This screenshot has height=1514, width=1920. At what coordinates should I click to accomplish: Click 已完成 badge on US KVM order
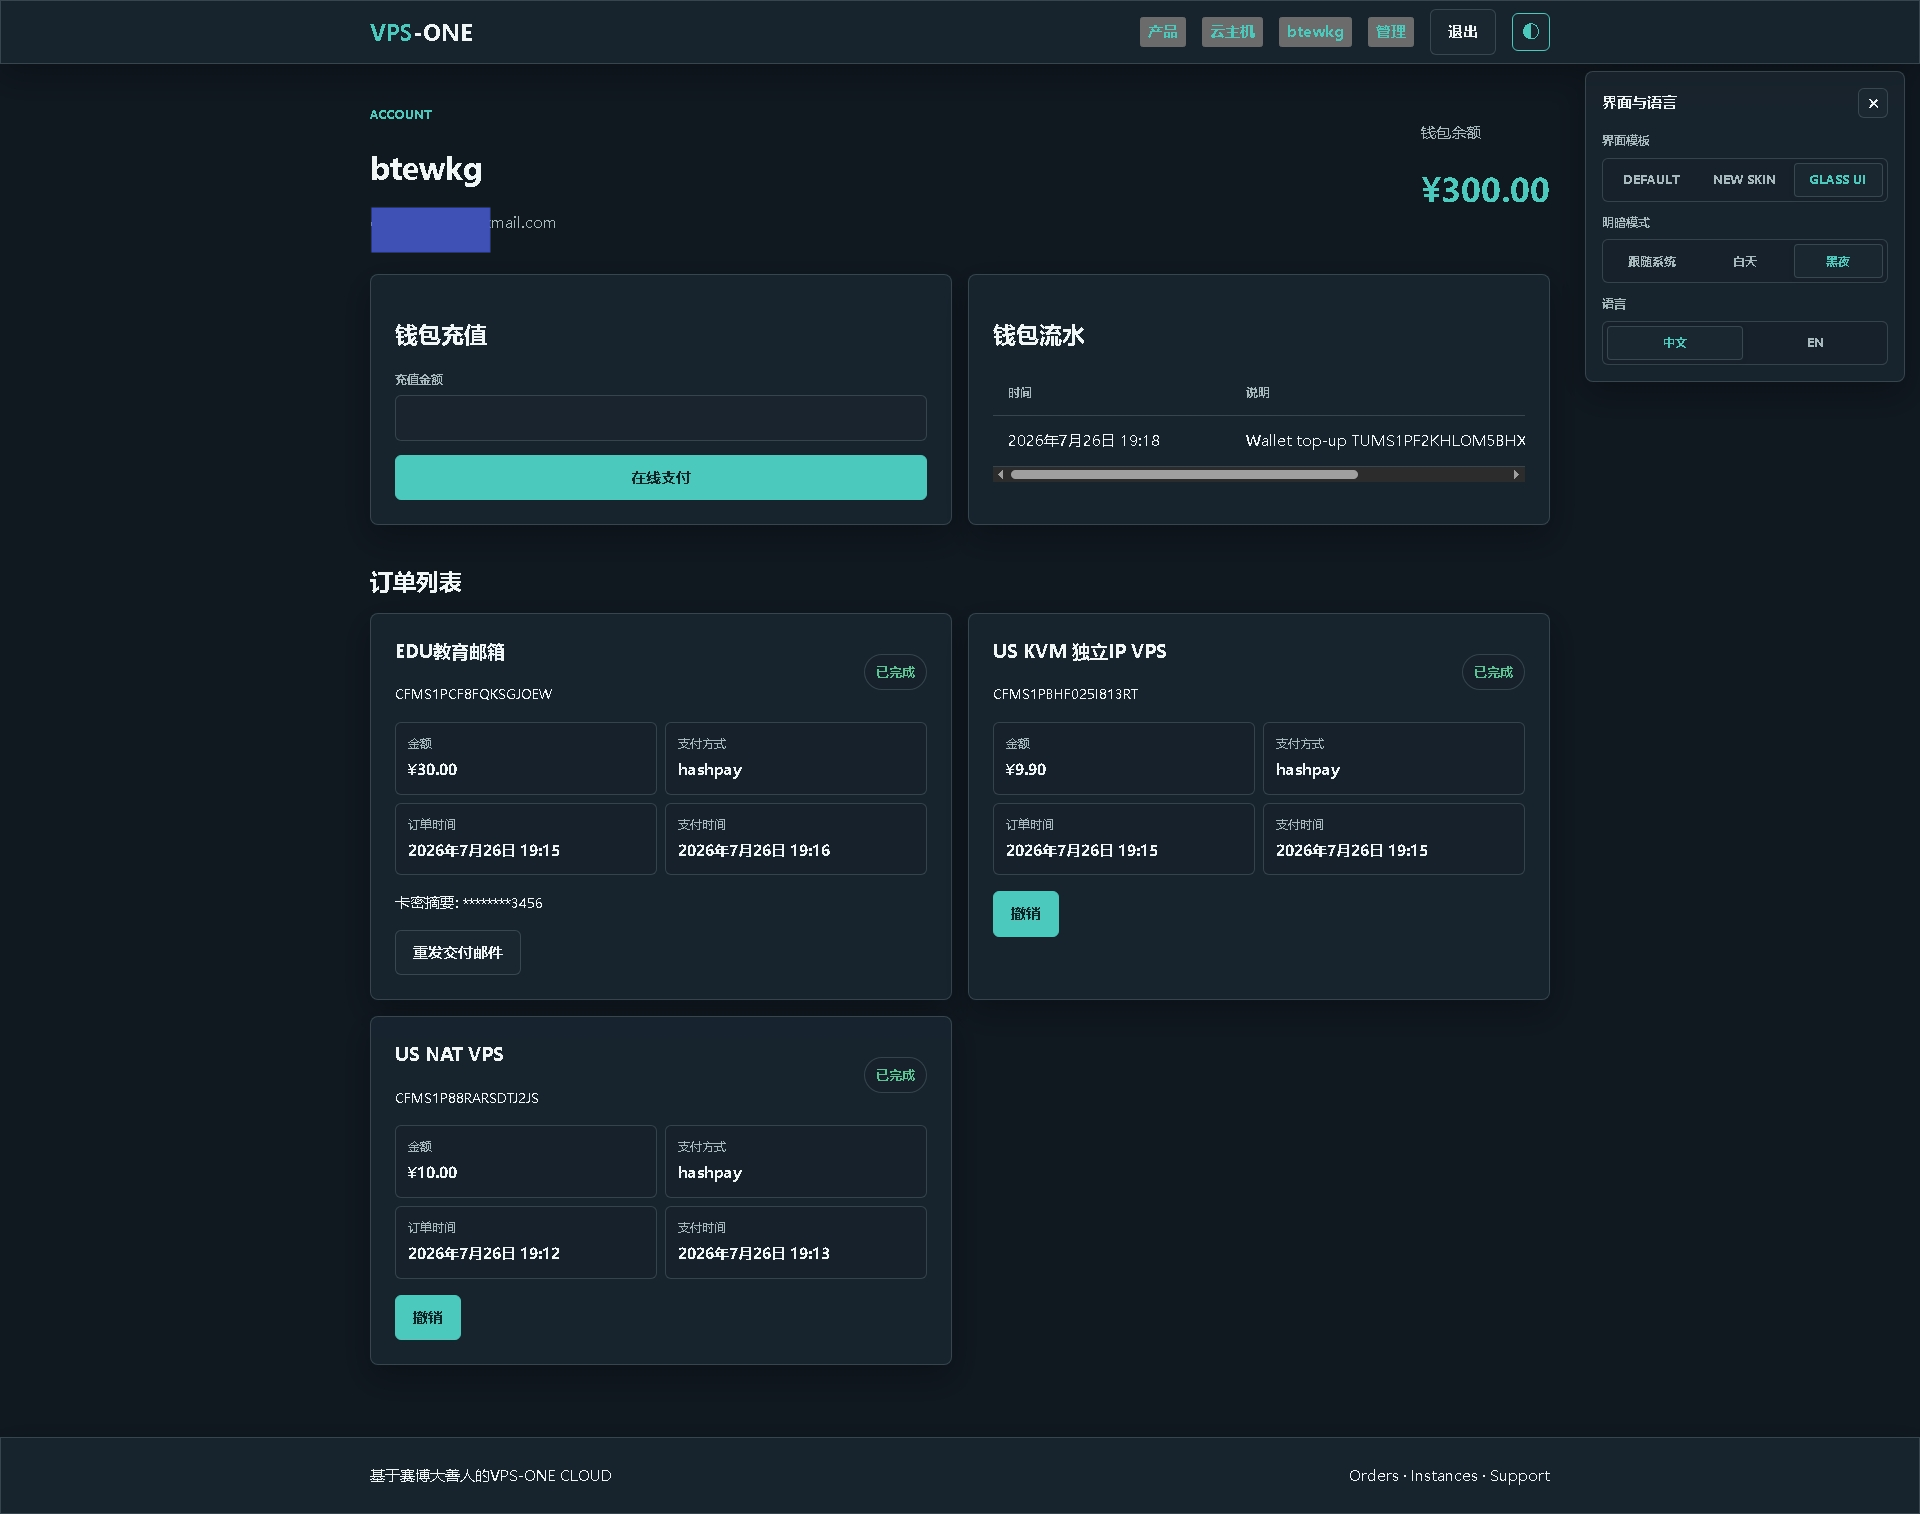coord(1493,672)
